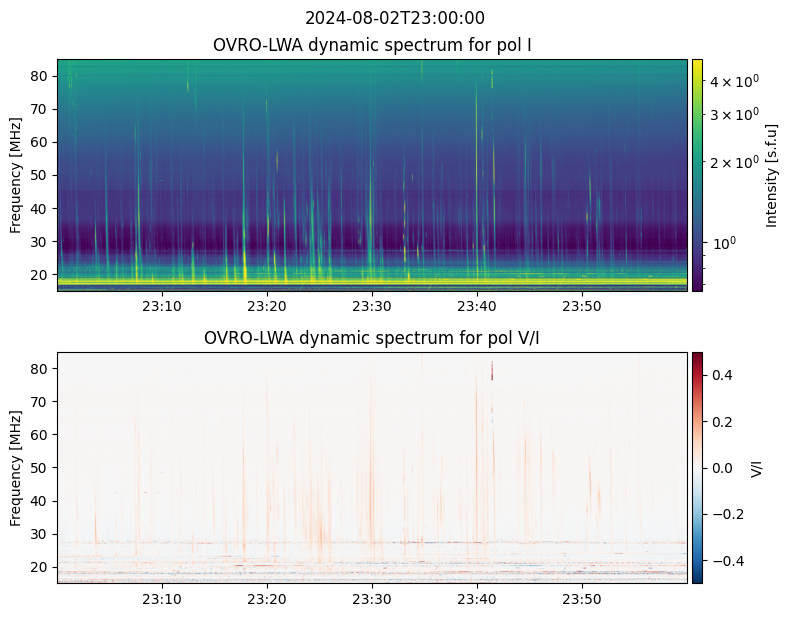
Task: Click the 10⁰ tick on Intensity colorbar
Action: tap(724, 242)
